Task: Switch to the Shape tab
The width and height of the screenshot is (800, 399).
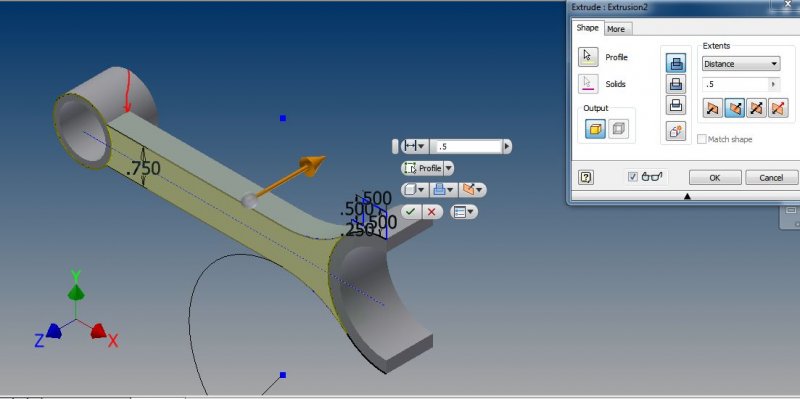Action: [x=587, y=28]
